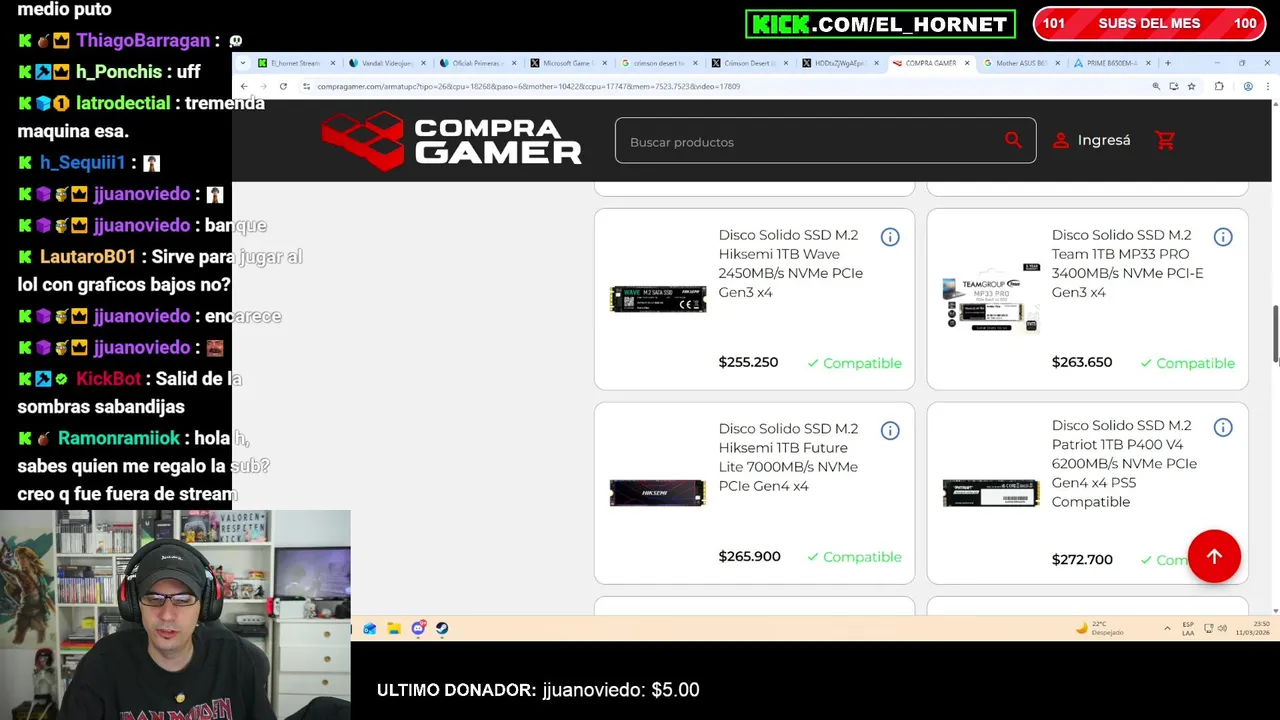This screenshot has width=1280, height=720.
Task: Show hidden system tray icons chevron
Action: coord(1167,629)
